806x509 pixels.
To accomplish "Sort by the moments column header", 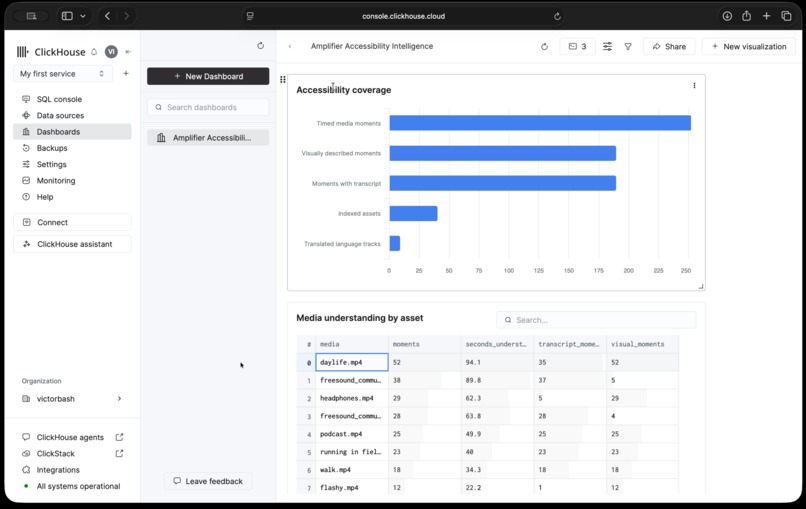I will click(425, 344).
